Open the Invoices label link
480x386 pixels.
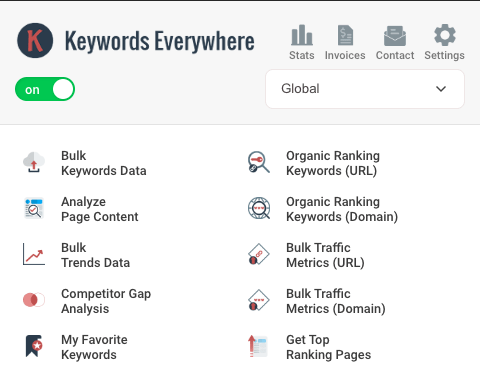pos(345,55)
